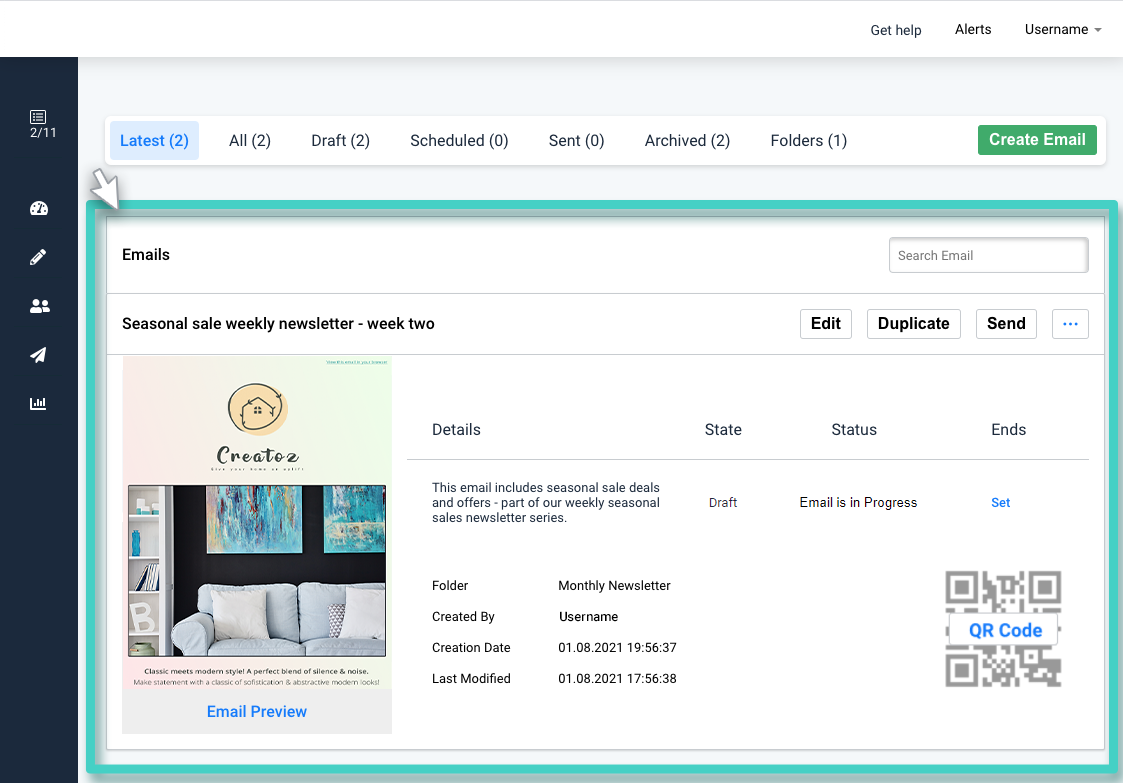Switch to the Latest (2) tab
1123x783 pixels.
[x=154, y=140]
